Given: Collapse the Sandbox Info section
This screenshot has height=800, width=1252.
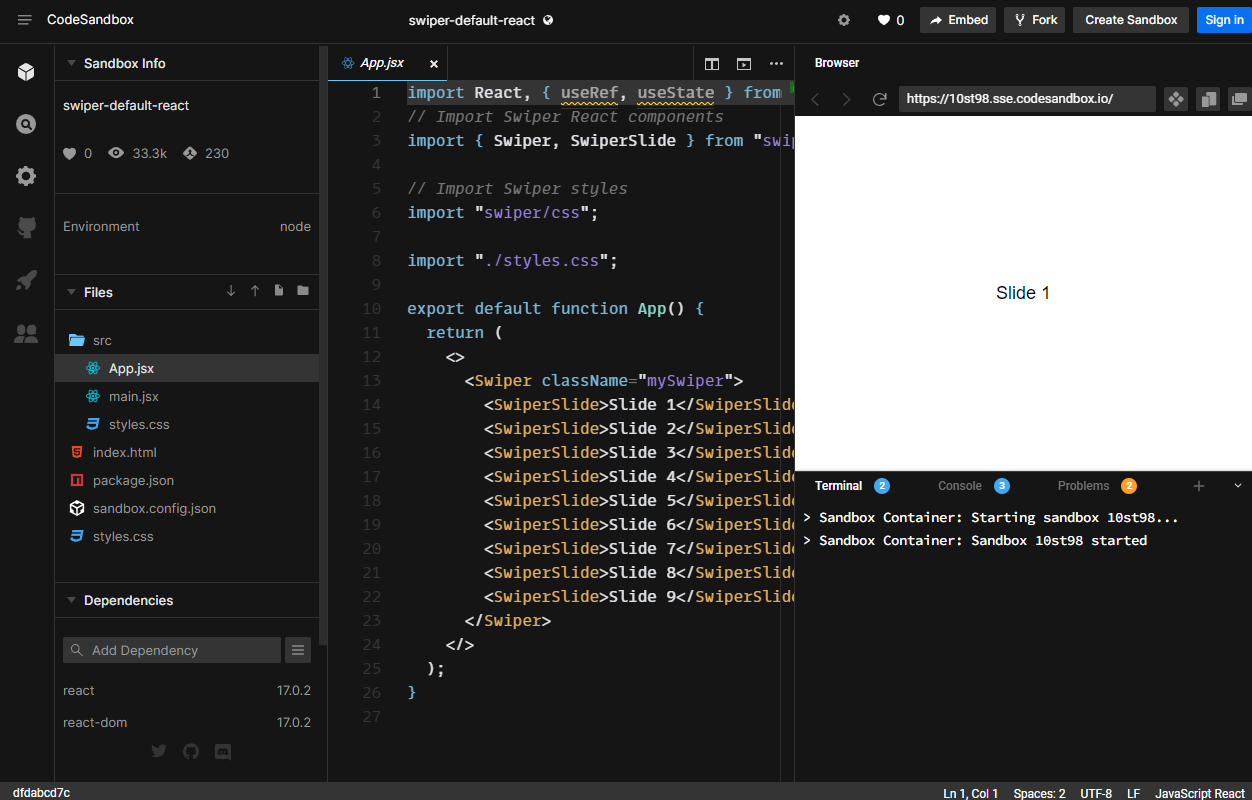Looking at the screenshot, I should (x=71, y=63).
